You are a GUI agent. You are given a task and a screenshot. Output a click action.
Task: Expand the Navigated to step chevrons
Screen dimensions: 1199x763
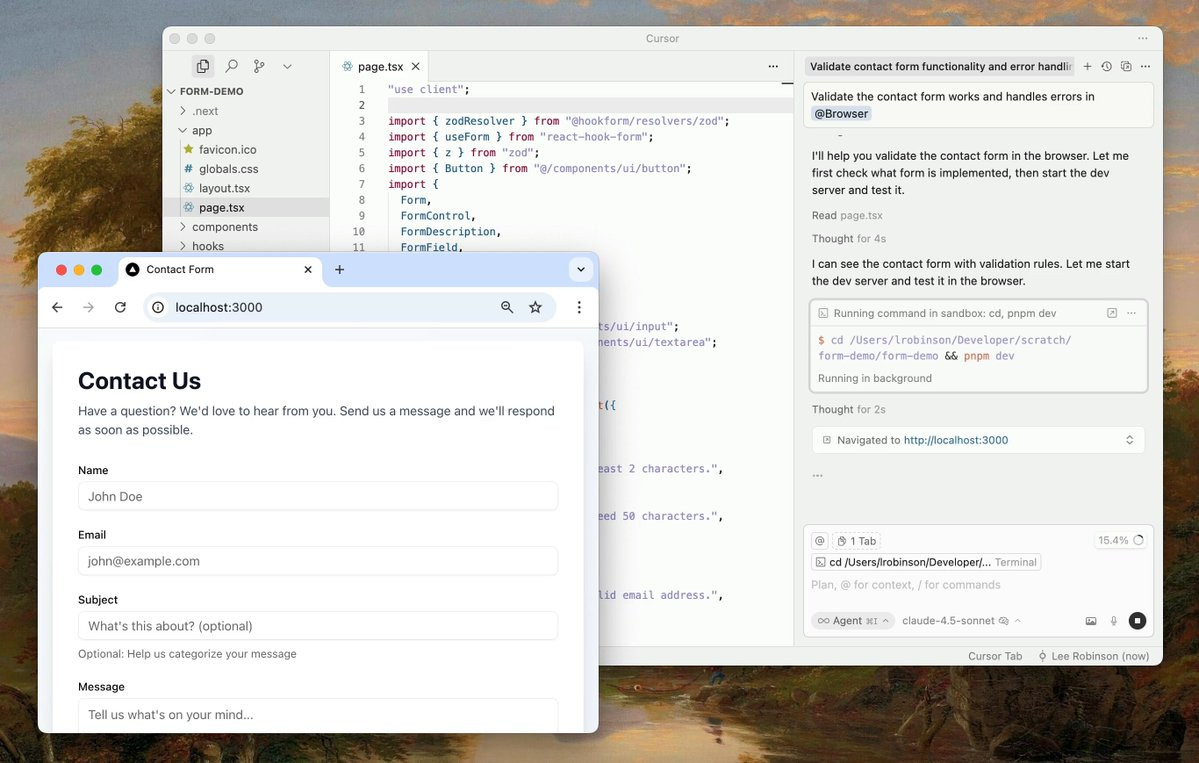[x=1129, y=440]
